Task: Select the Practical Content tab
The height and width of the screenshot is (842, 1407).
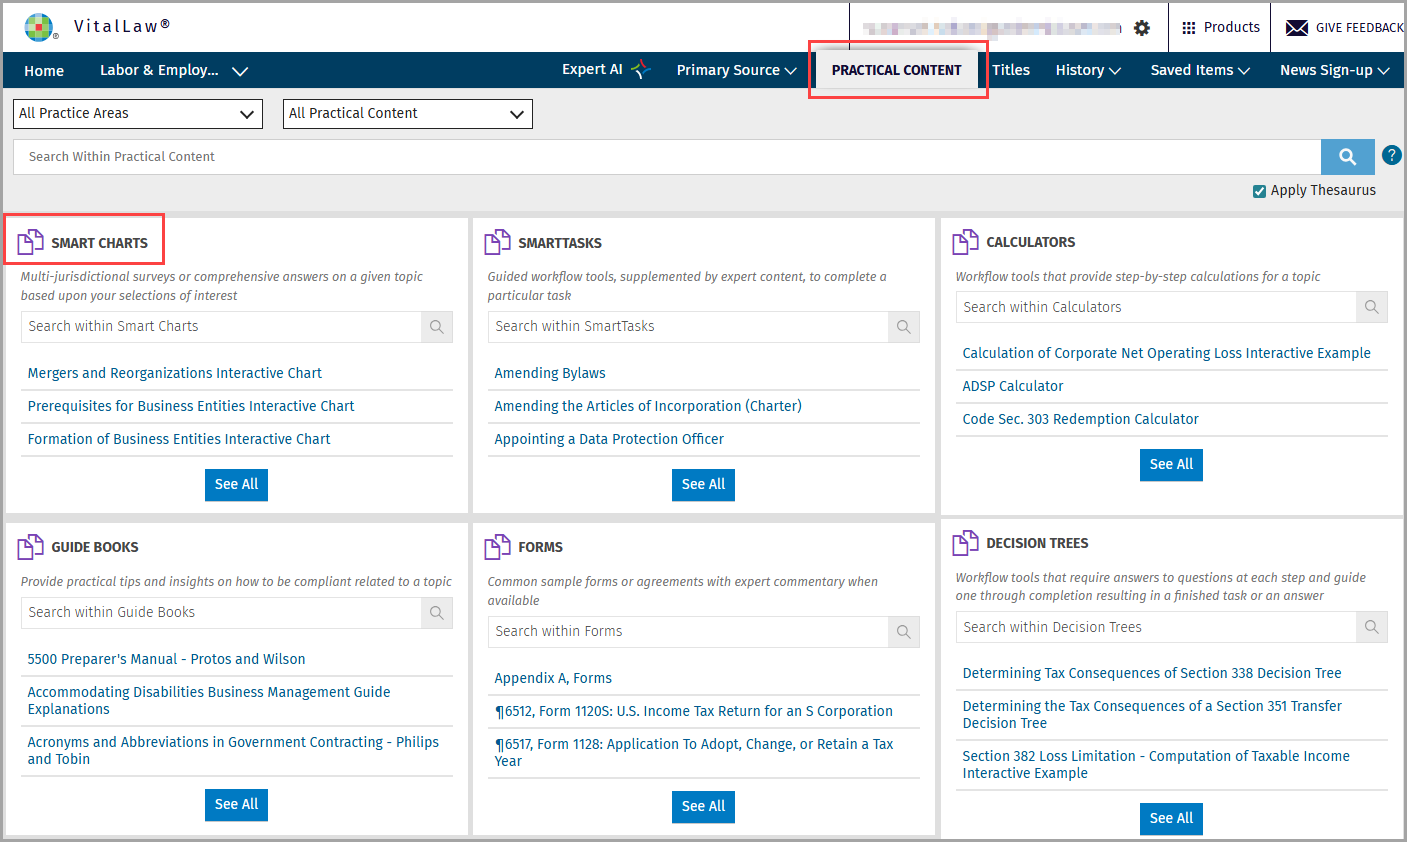Action: click(x=897, y=70)
